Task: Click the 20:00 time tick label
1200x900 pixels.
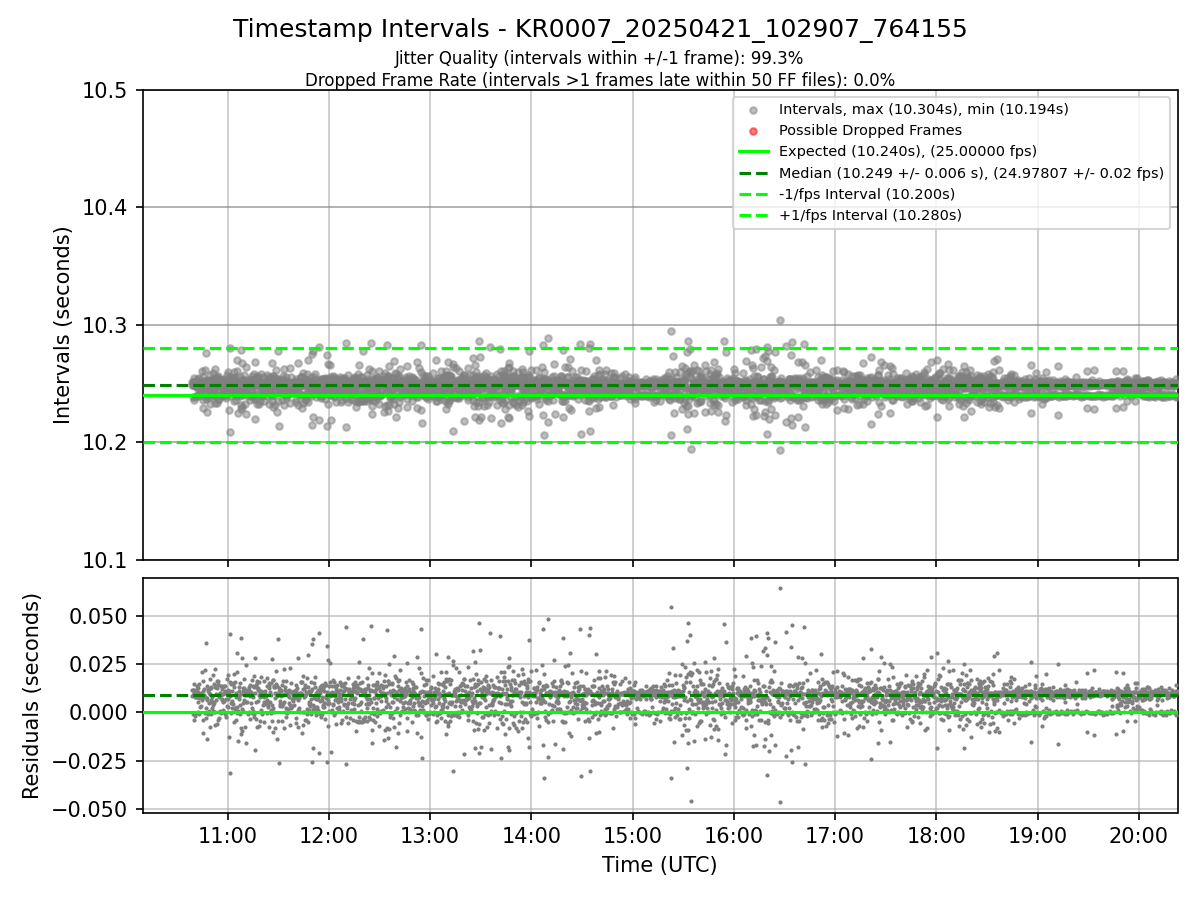Action: click(1138, 834)
